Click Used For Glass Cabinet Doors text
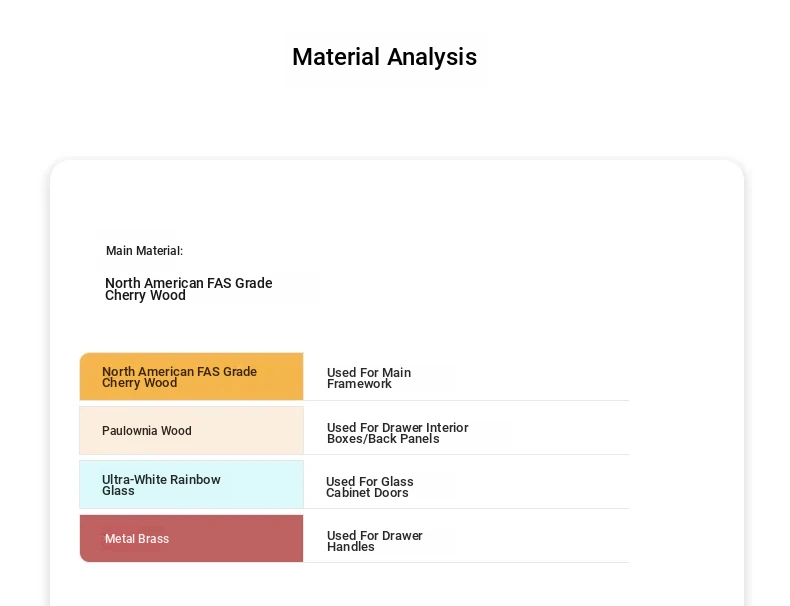The image size is (790, 606). point(369,487)
